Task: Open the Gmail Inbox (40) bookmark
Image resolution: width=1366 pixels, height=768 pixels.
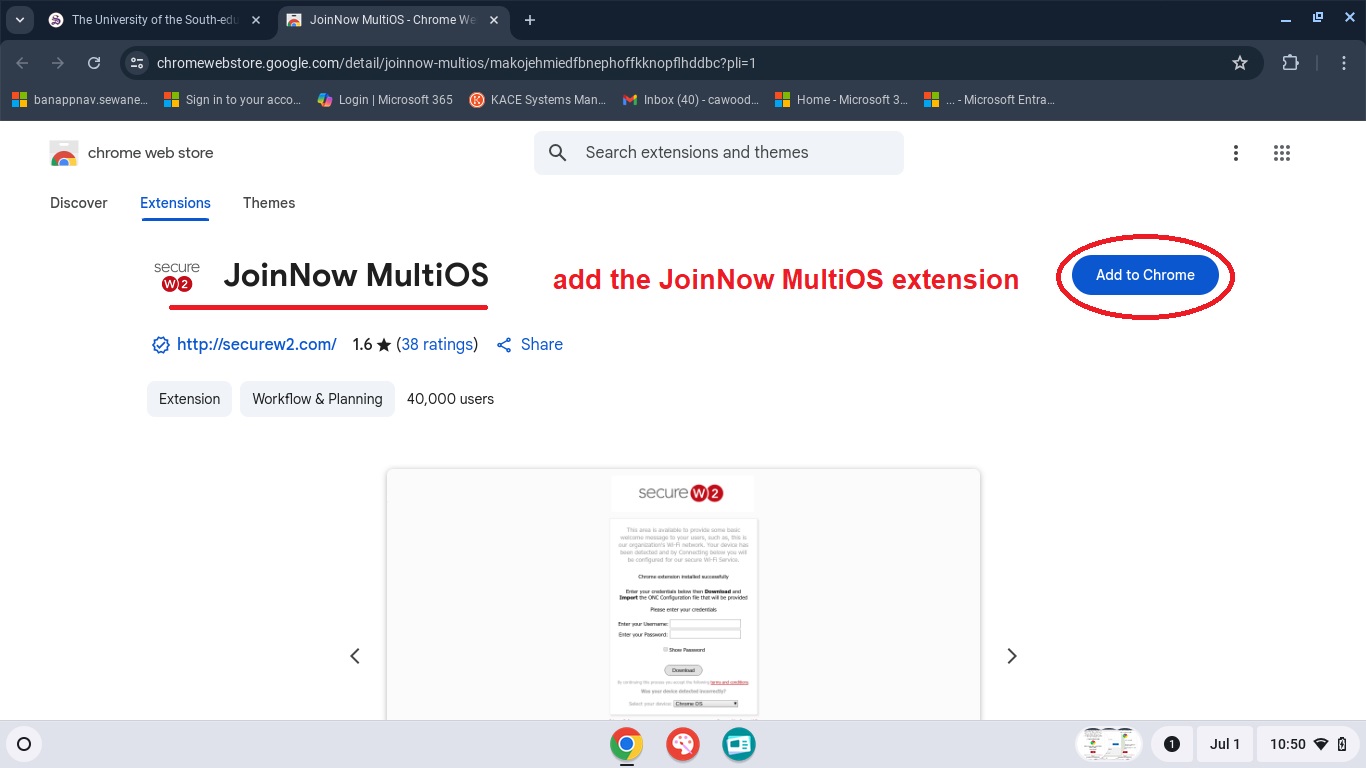Action: tap(691, 100)
